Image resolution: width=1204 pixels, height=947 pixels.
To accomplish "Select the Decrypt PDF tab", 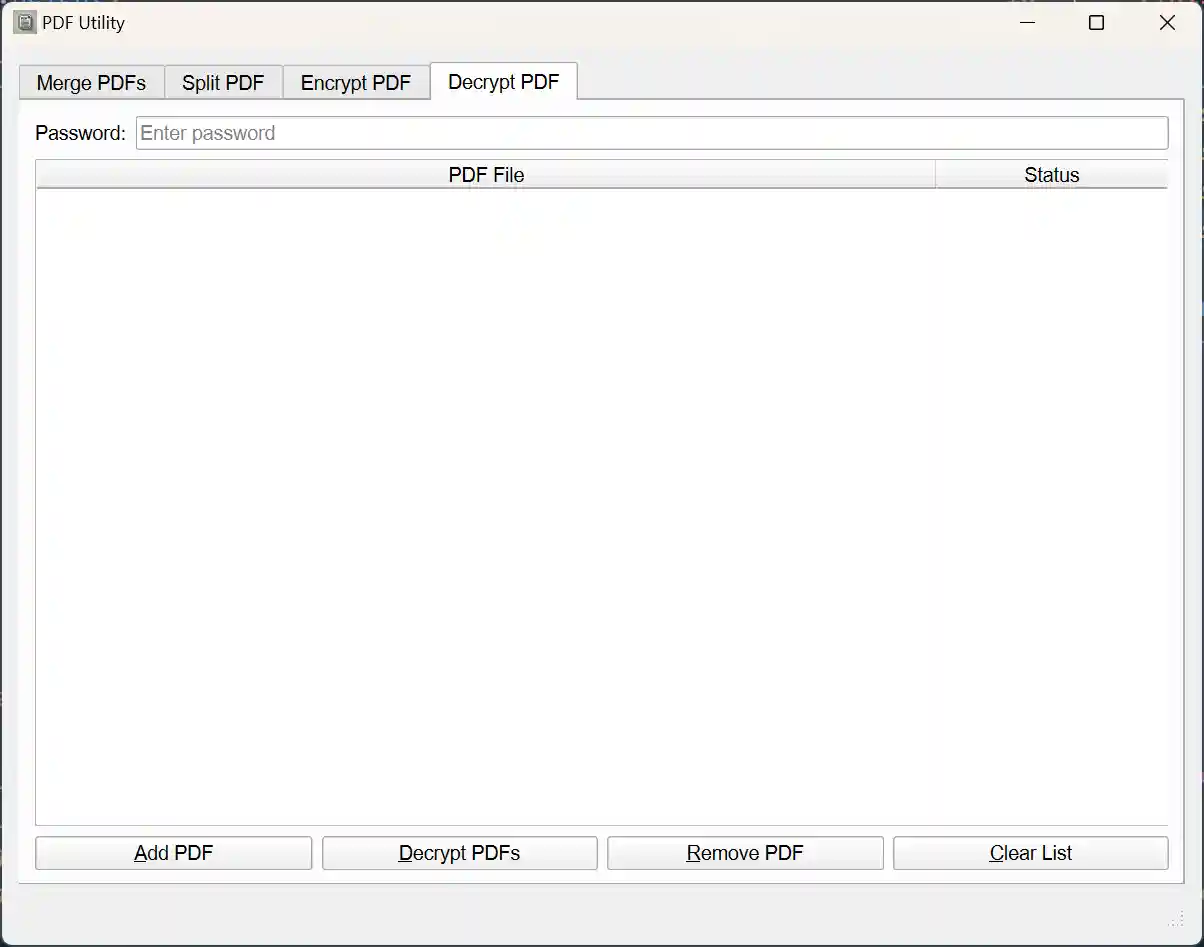I will pyautogui.click(x=504, y=81).
